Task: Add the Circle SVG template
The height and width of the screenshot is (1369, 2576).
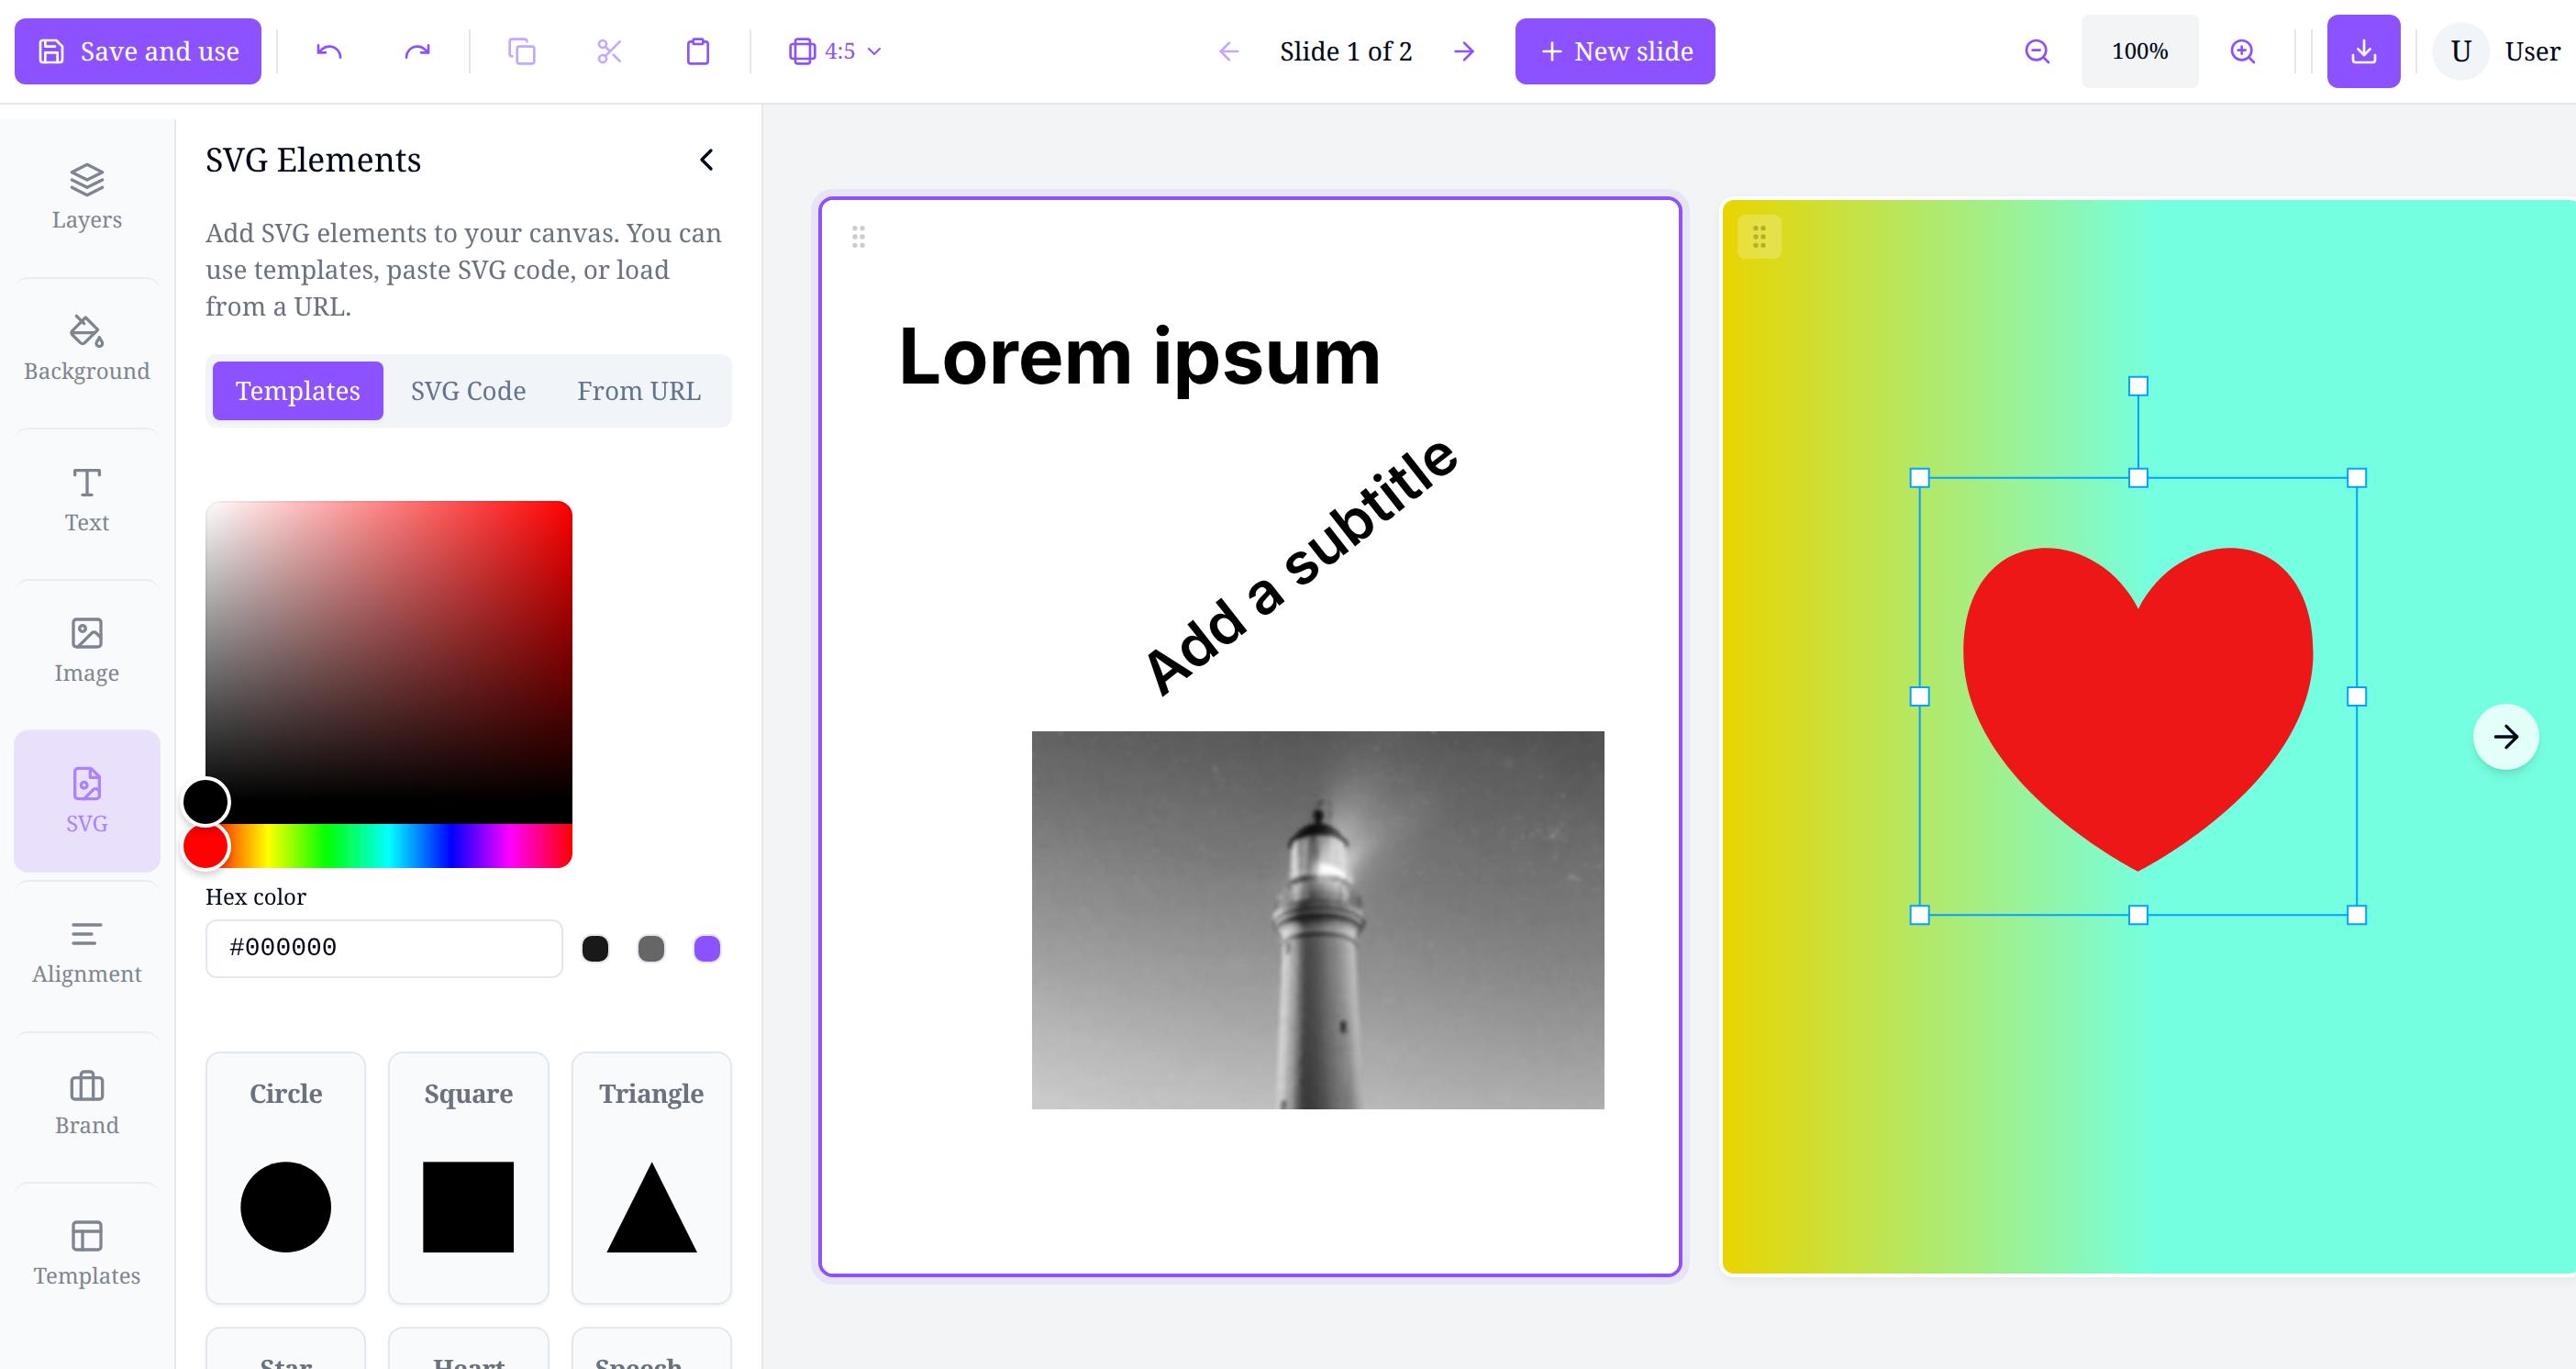Action: pyautogui.click(x=286, y=1178)
